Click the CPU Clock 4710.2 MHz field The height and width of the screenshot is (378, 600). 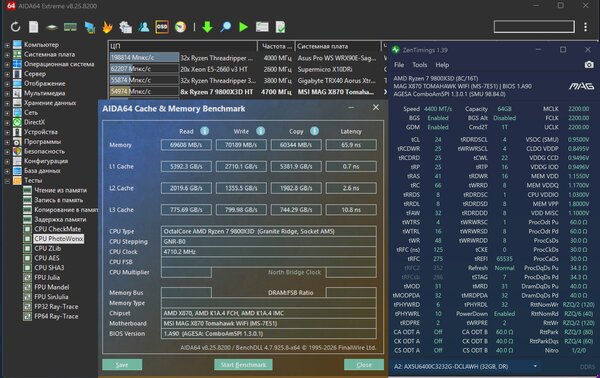click(x=269, y=252)
